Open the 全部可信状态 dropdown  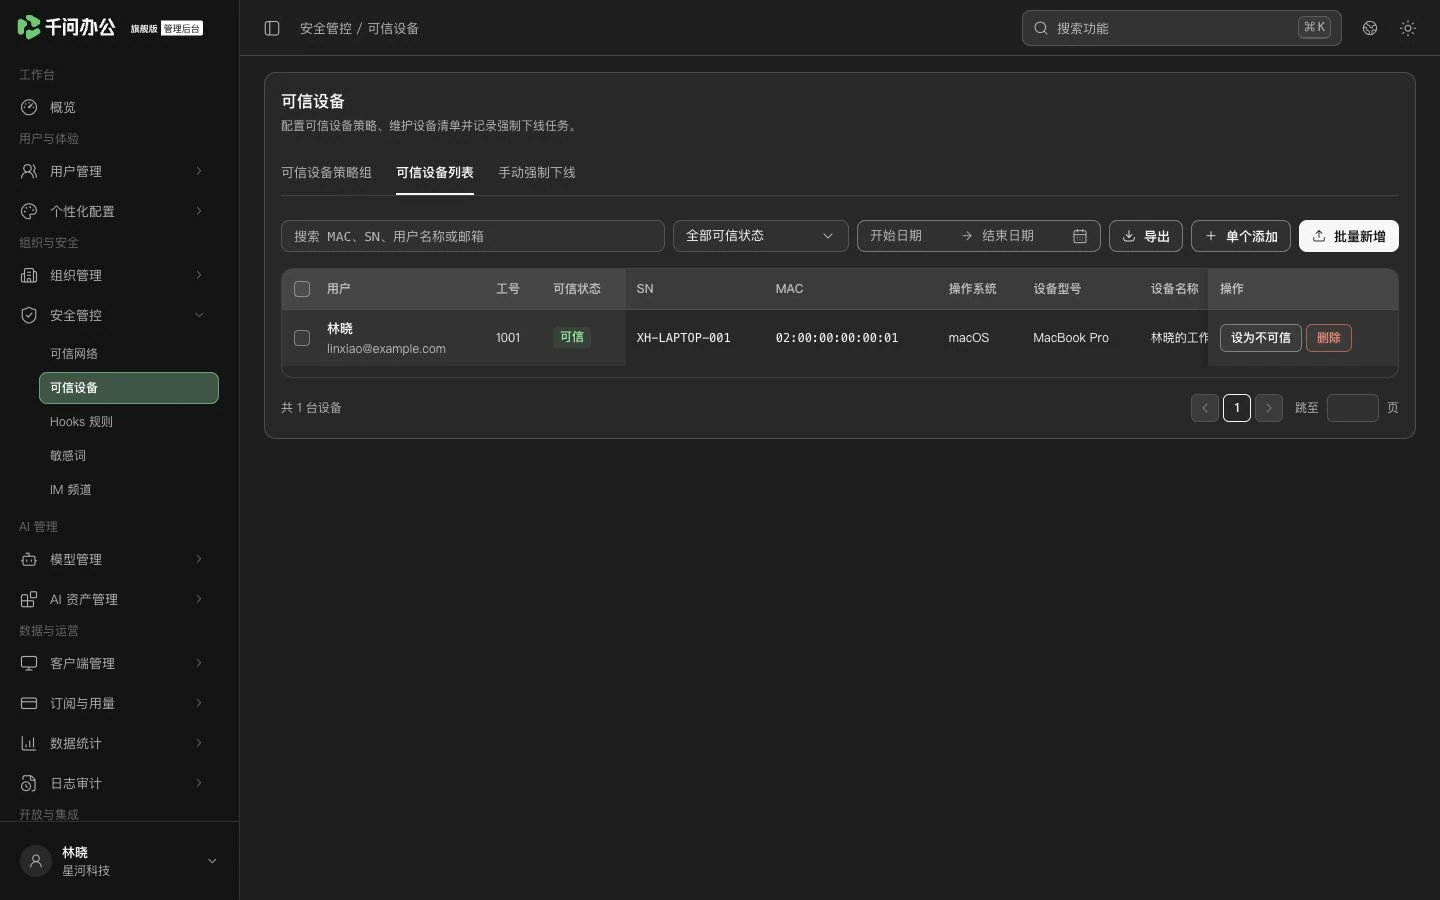(x=760, y=236)
